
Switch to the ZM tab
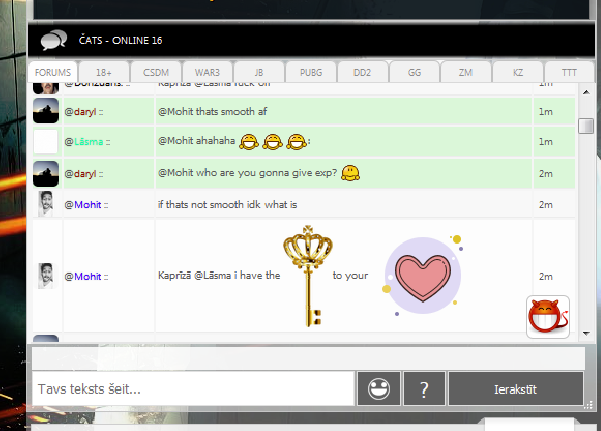(466, 72)
